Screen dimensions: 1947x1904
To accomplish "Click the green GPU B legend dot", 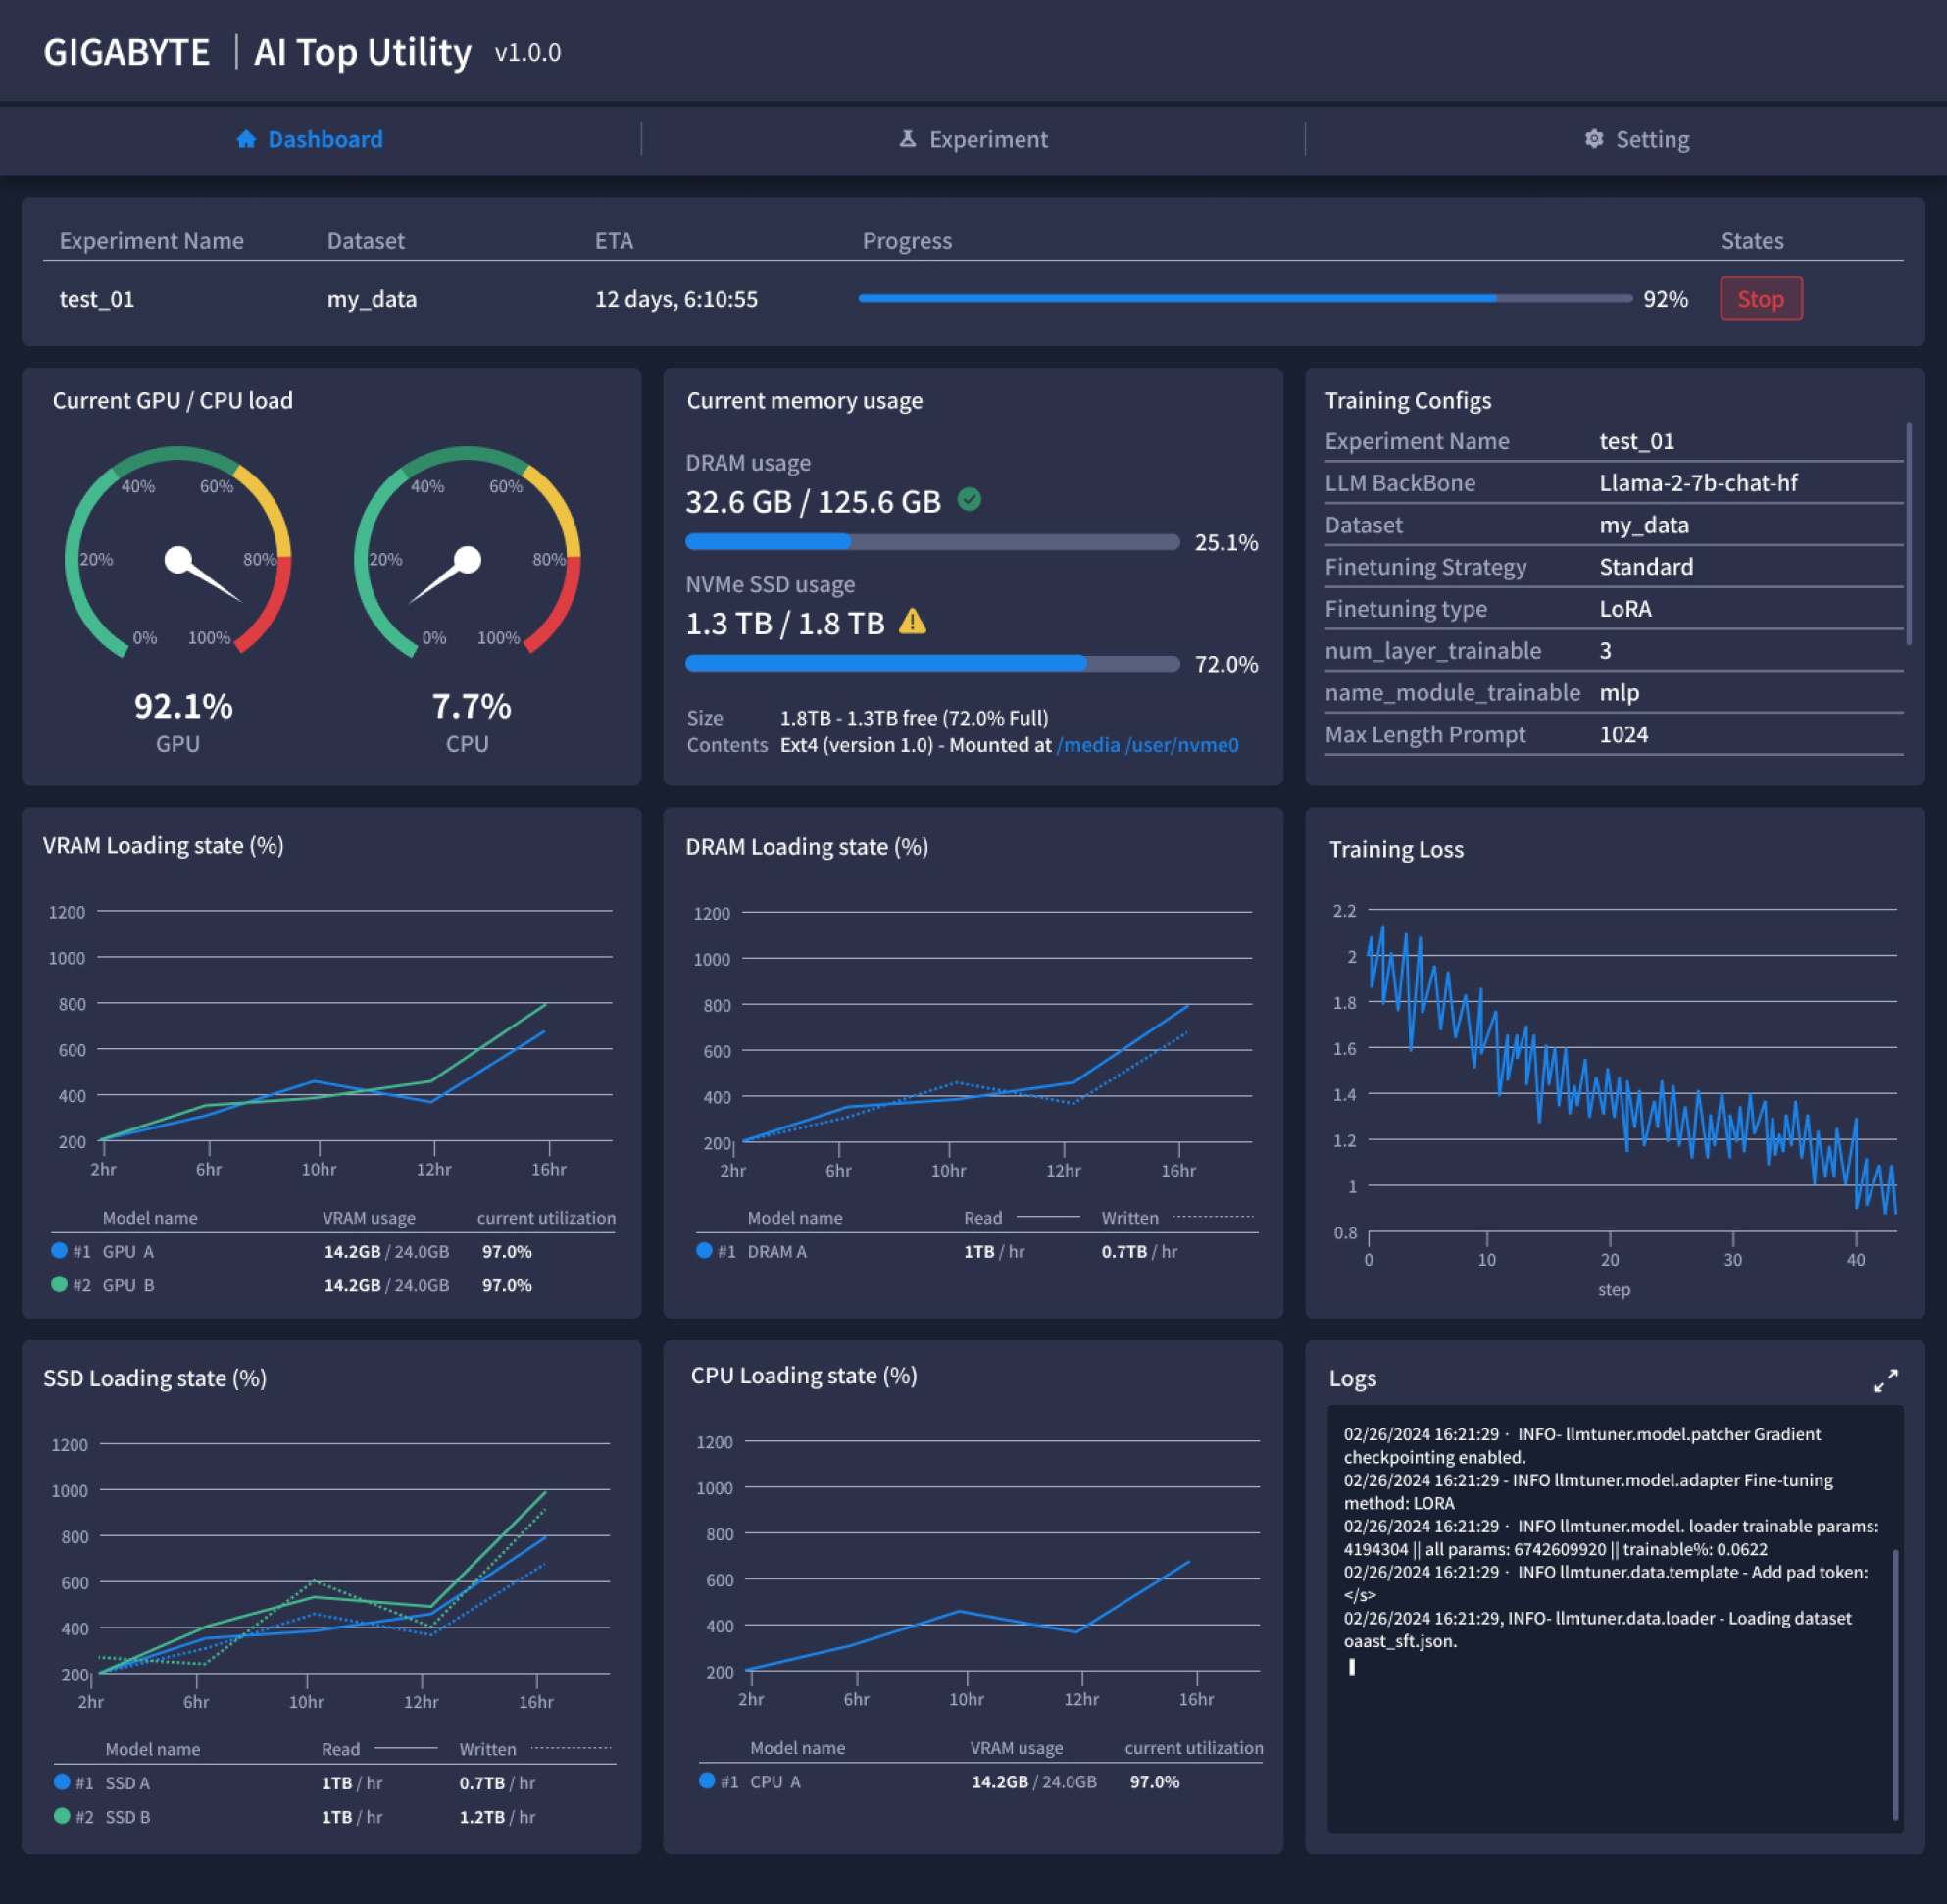I will coord(59,1284).
